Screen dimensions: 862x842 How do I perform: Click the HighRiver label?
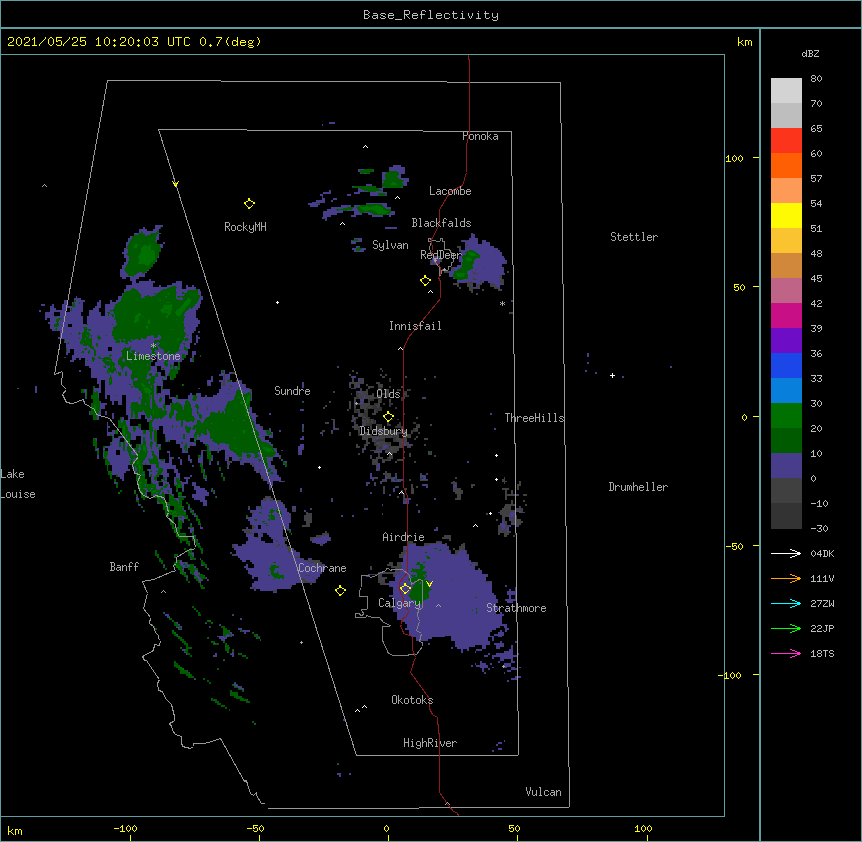430,743
